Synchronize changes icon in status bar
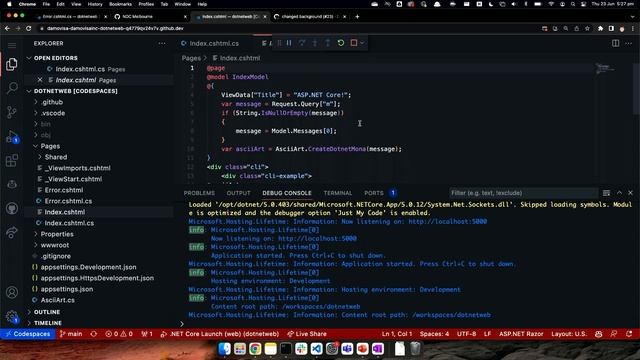Viewport: 640px width, 360px height. click(x=94, y=334)
